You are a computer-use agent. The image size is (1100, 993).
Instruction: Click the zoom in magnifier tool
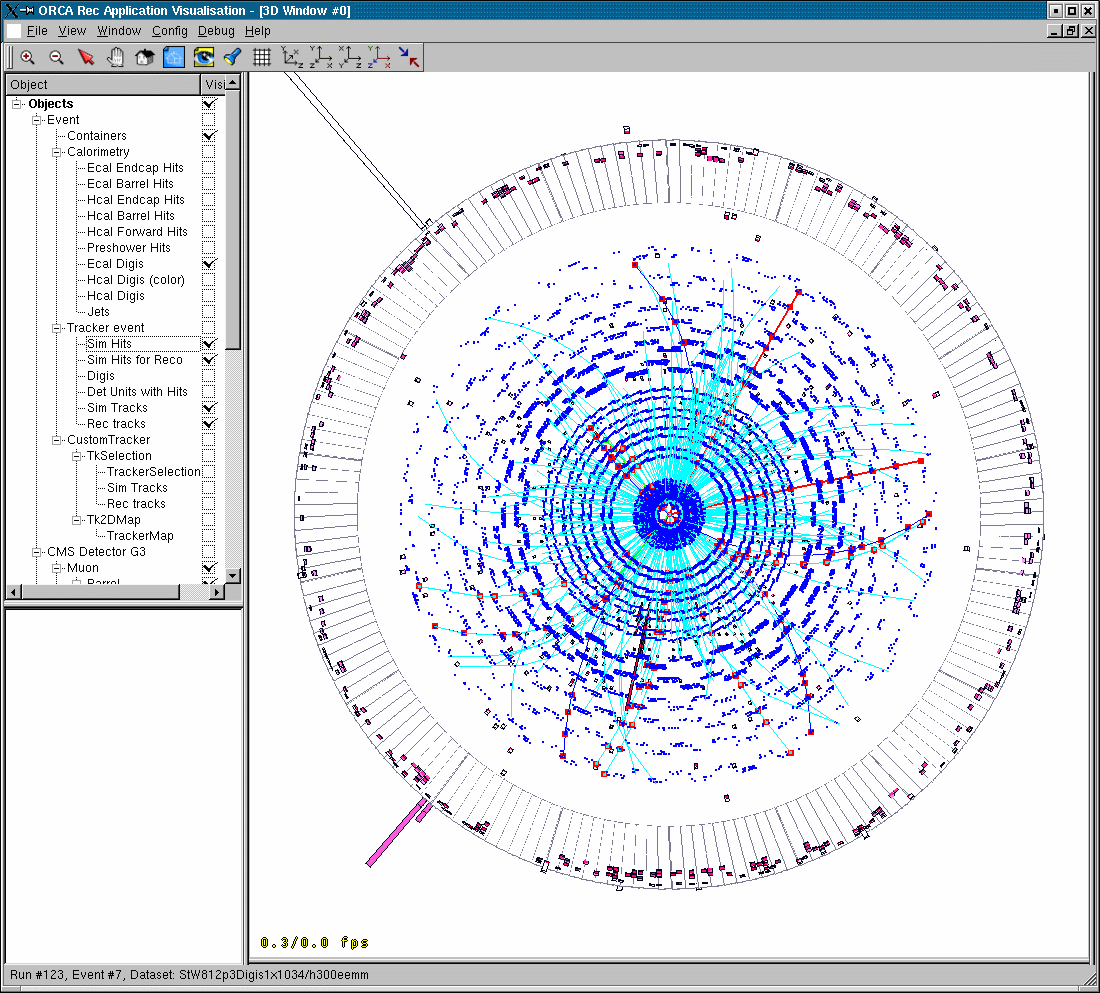pyautogui.click(x=27, y=58)
